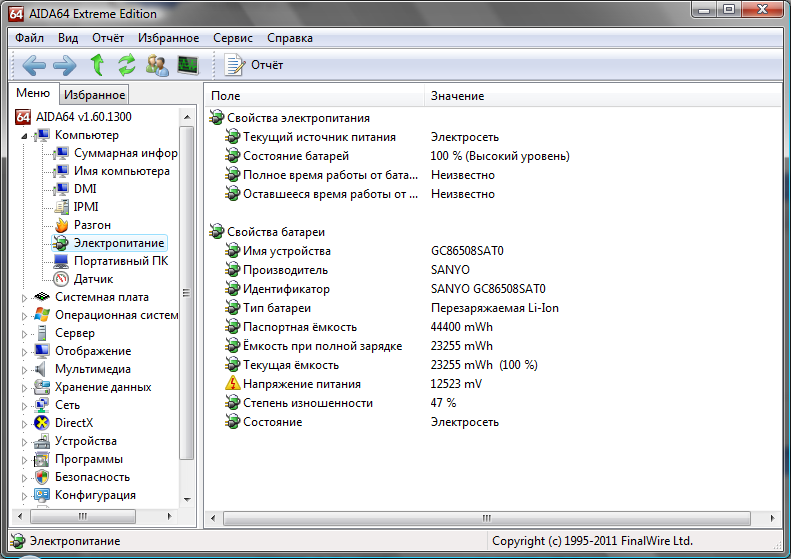Expand the Устройства tree node

click(24, 441)
